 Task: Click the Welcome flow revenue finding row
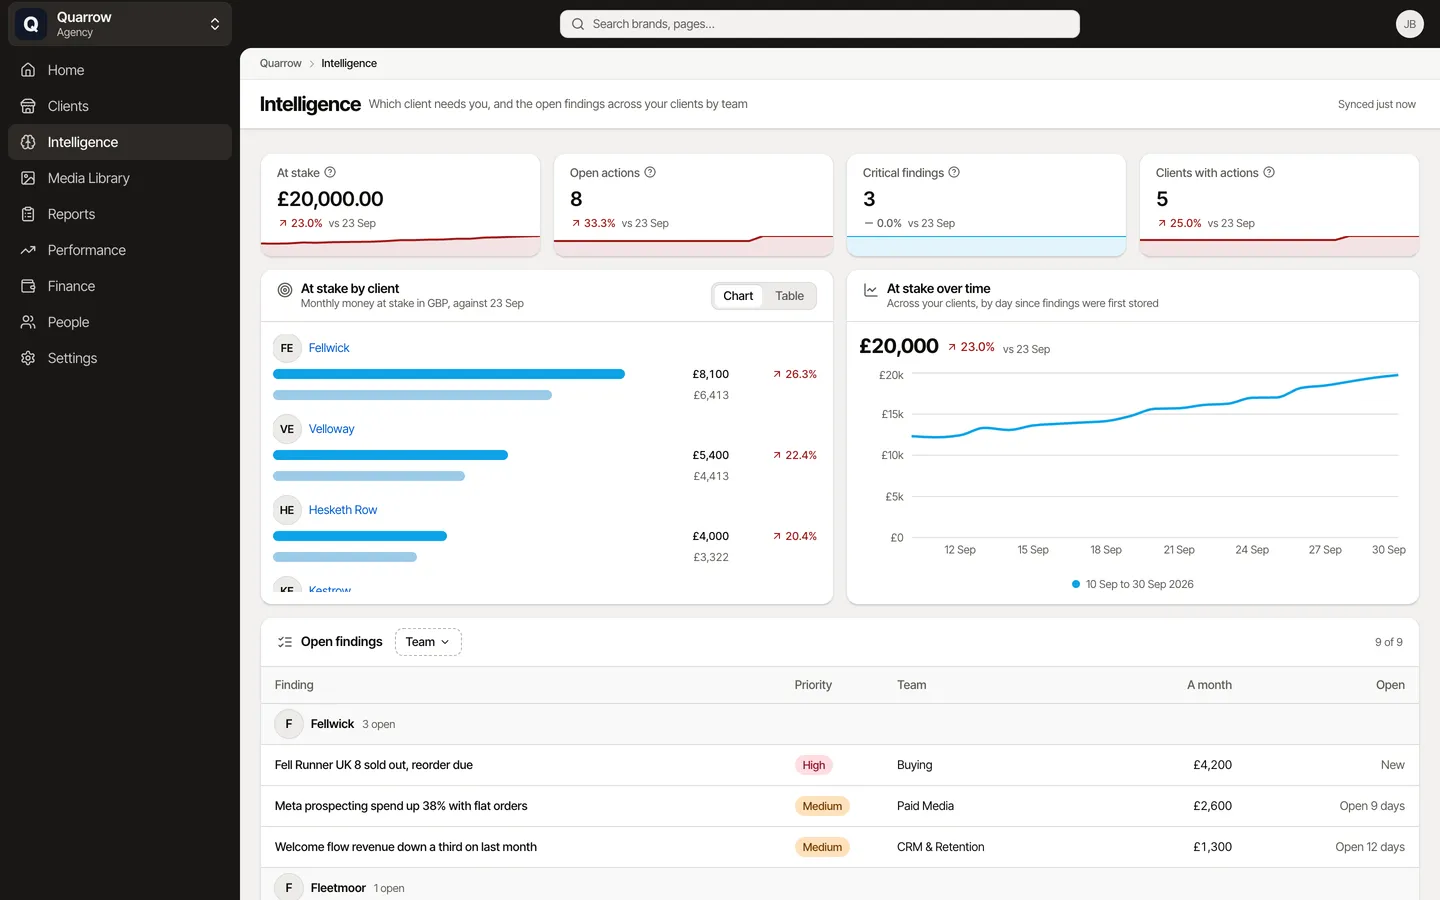pyautogui.click(x=840, y=847)
